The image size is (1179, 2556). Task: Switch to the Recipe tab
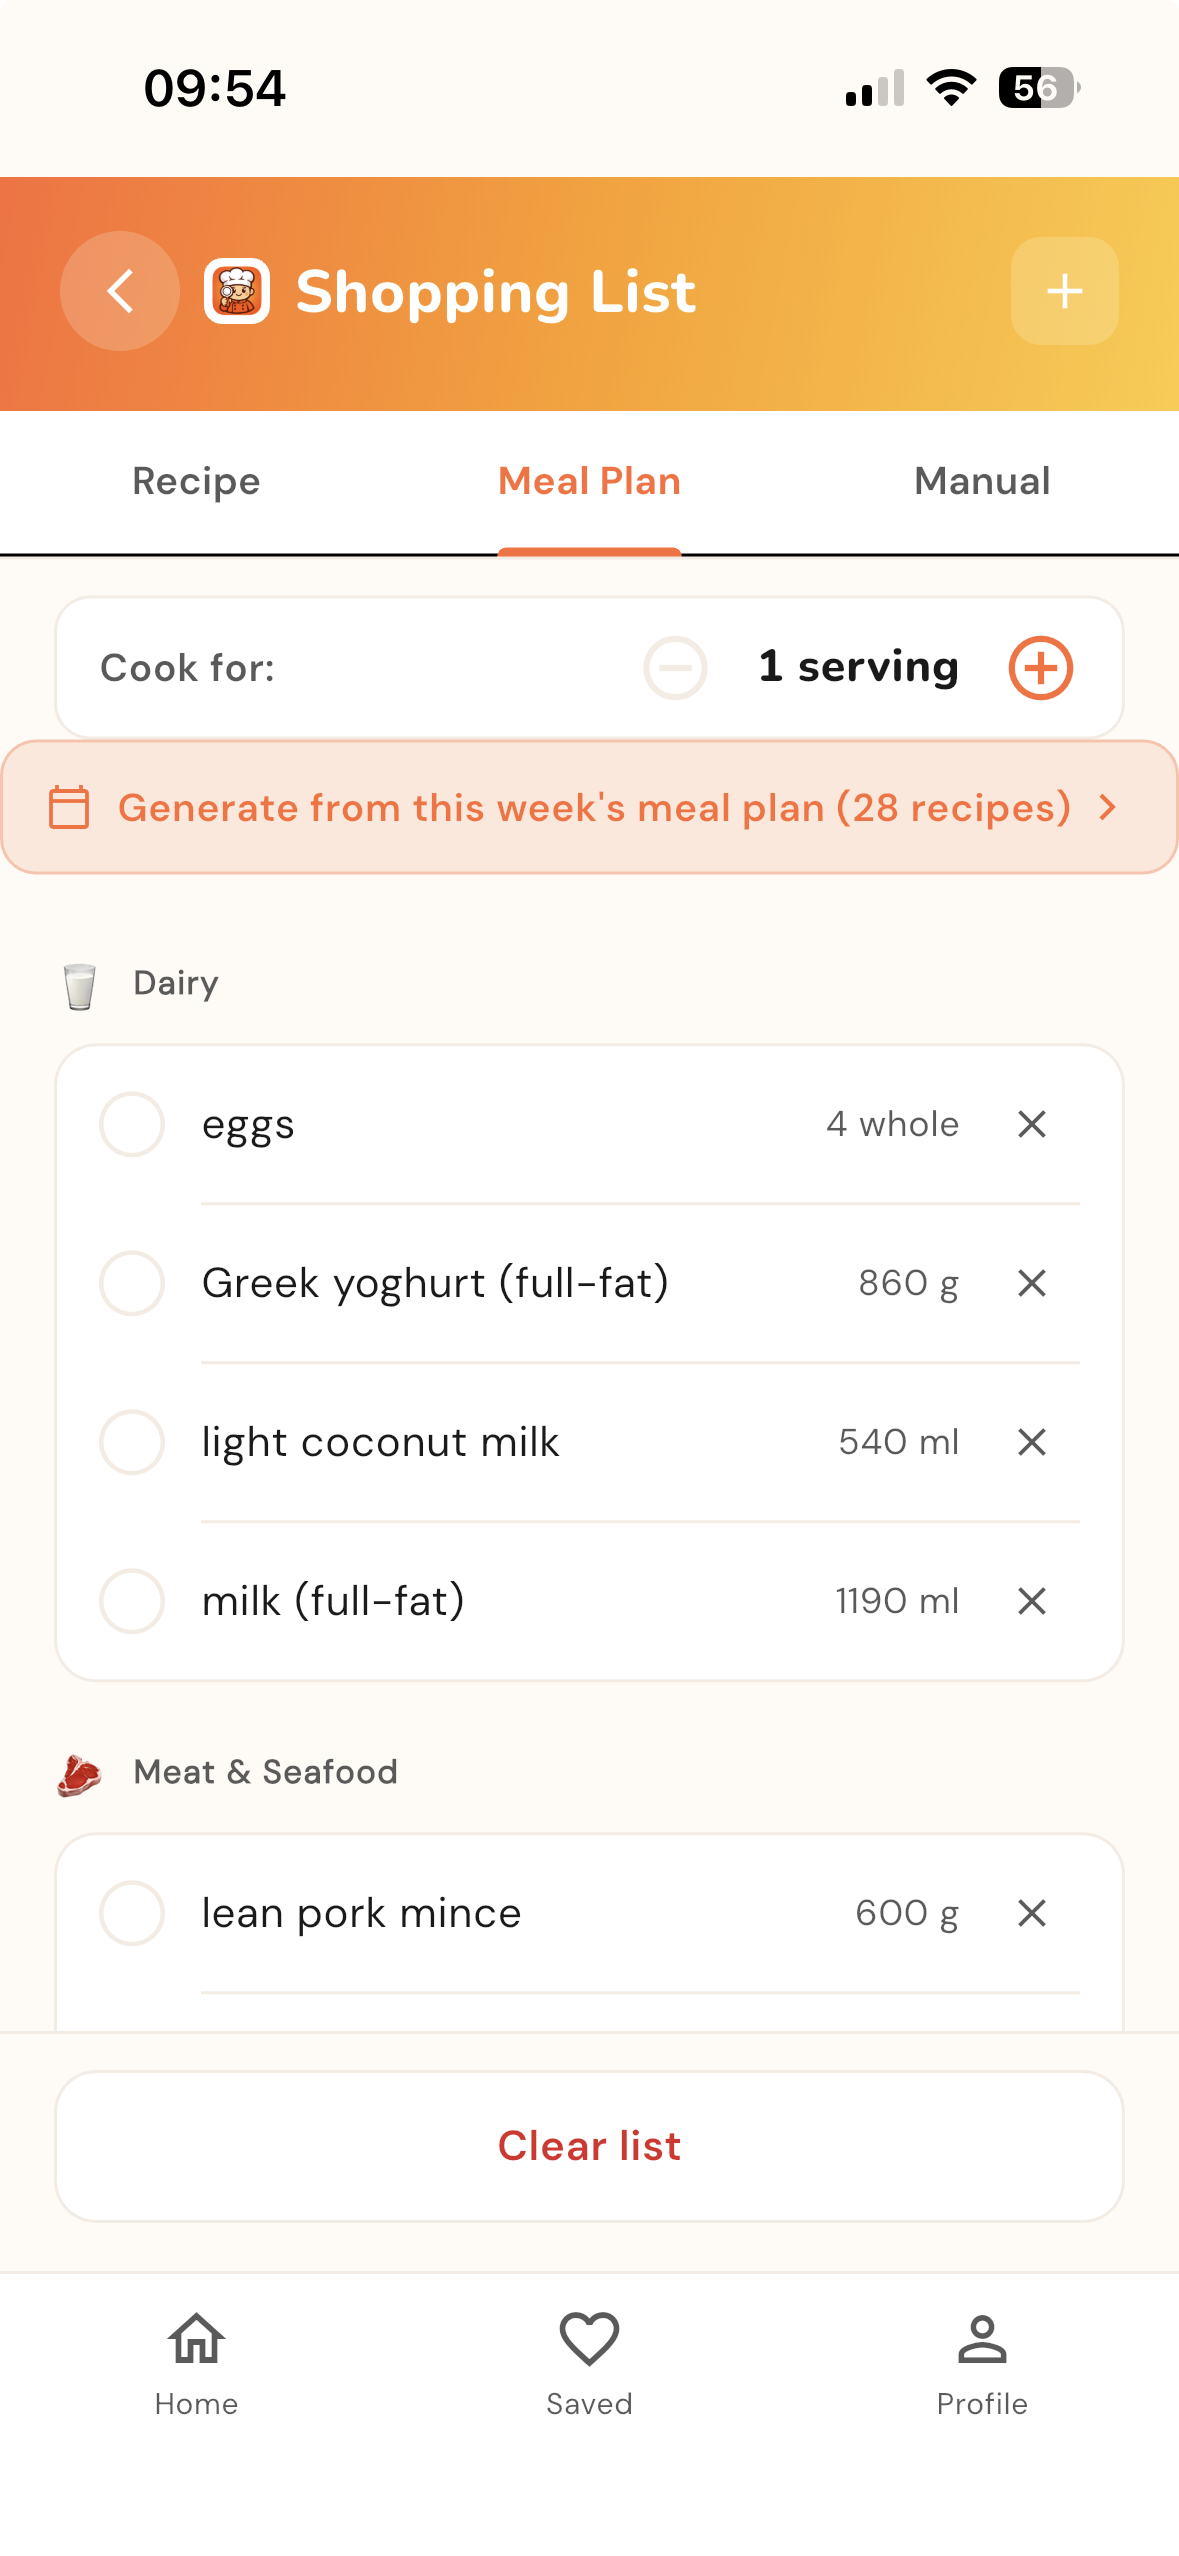point(196,481)
